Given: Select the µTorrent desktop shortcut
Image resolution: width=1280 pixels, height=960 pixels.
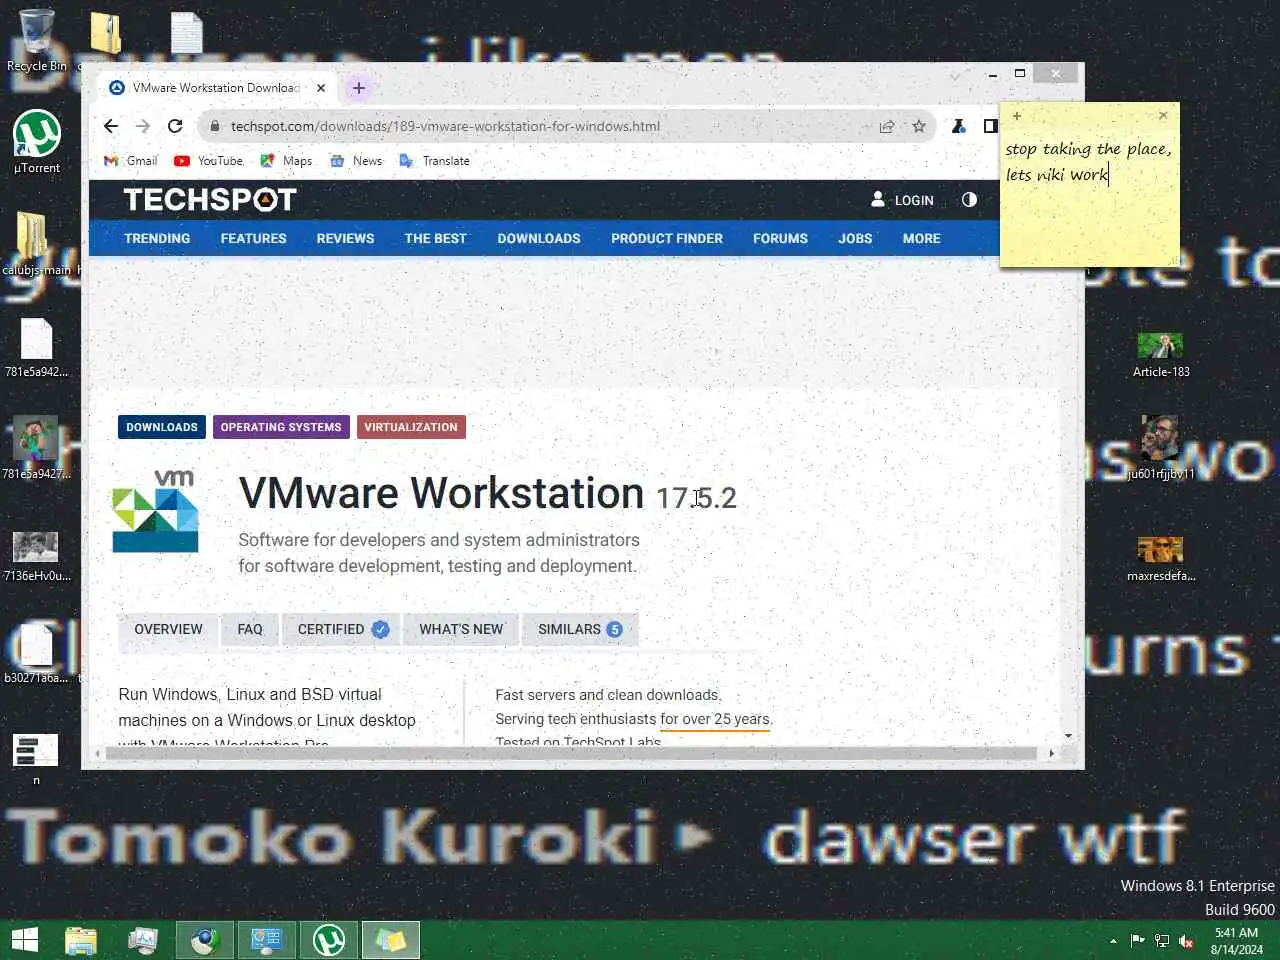Looking at the screenshot, I should [x=37, y=142].
